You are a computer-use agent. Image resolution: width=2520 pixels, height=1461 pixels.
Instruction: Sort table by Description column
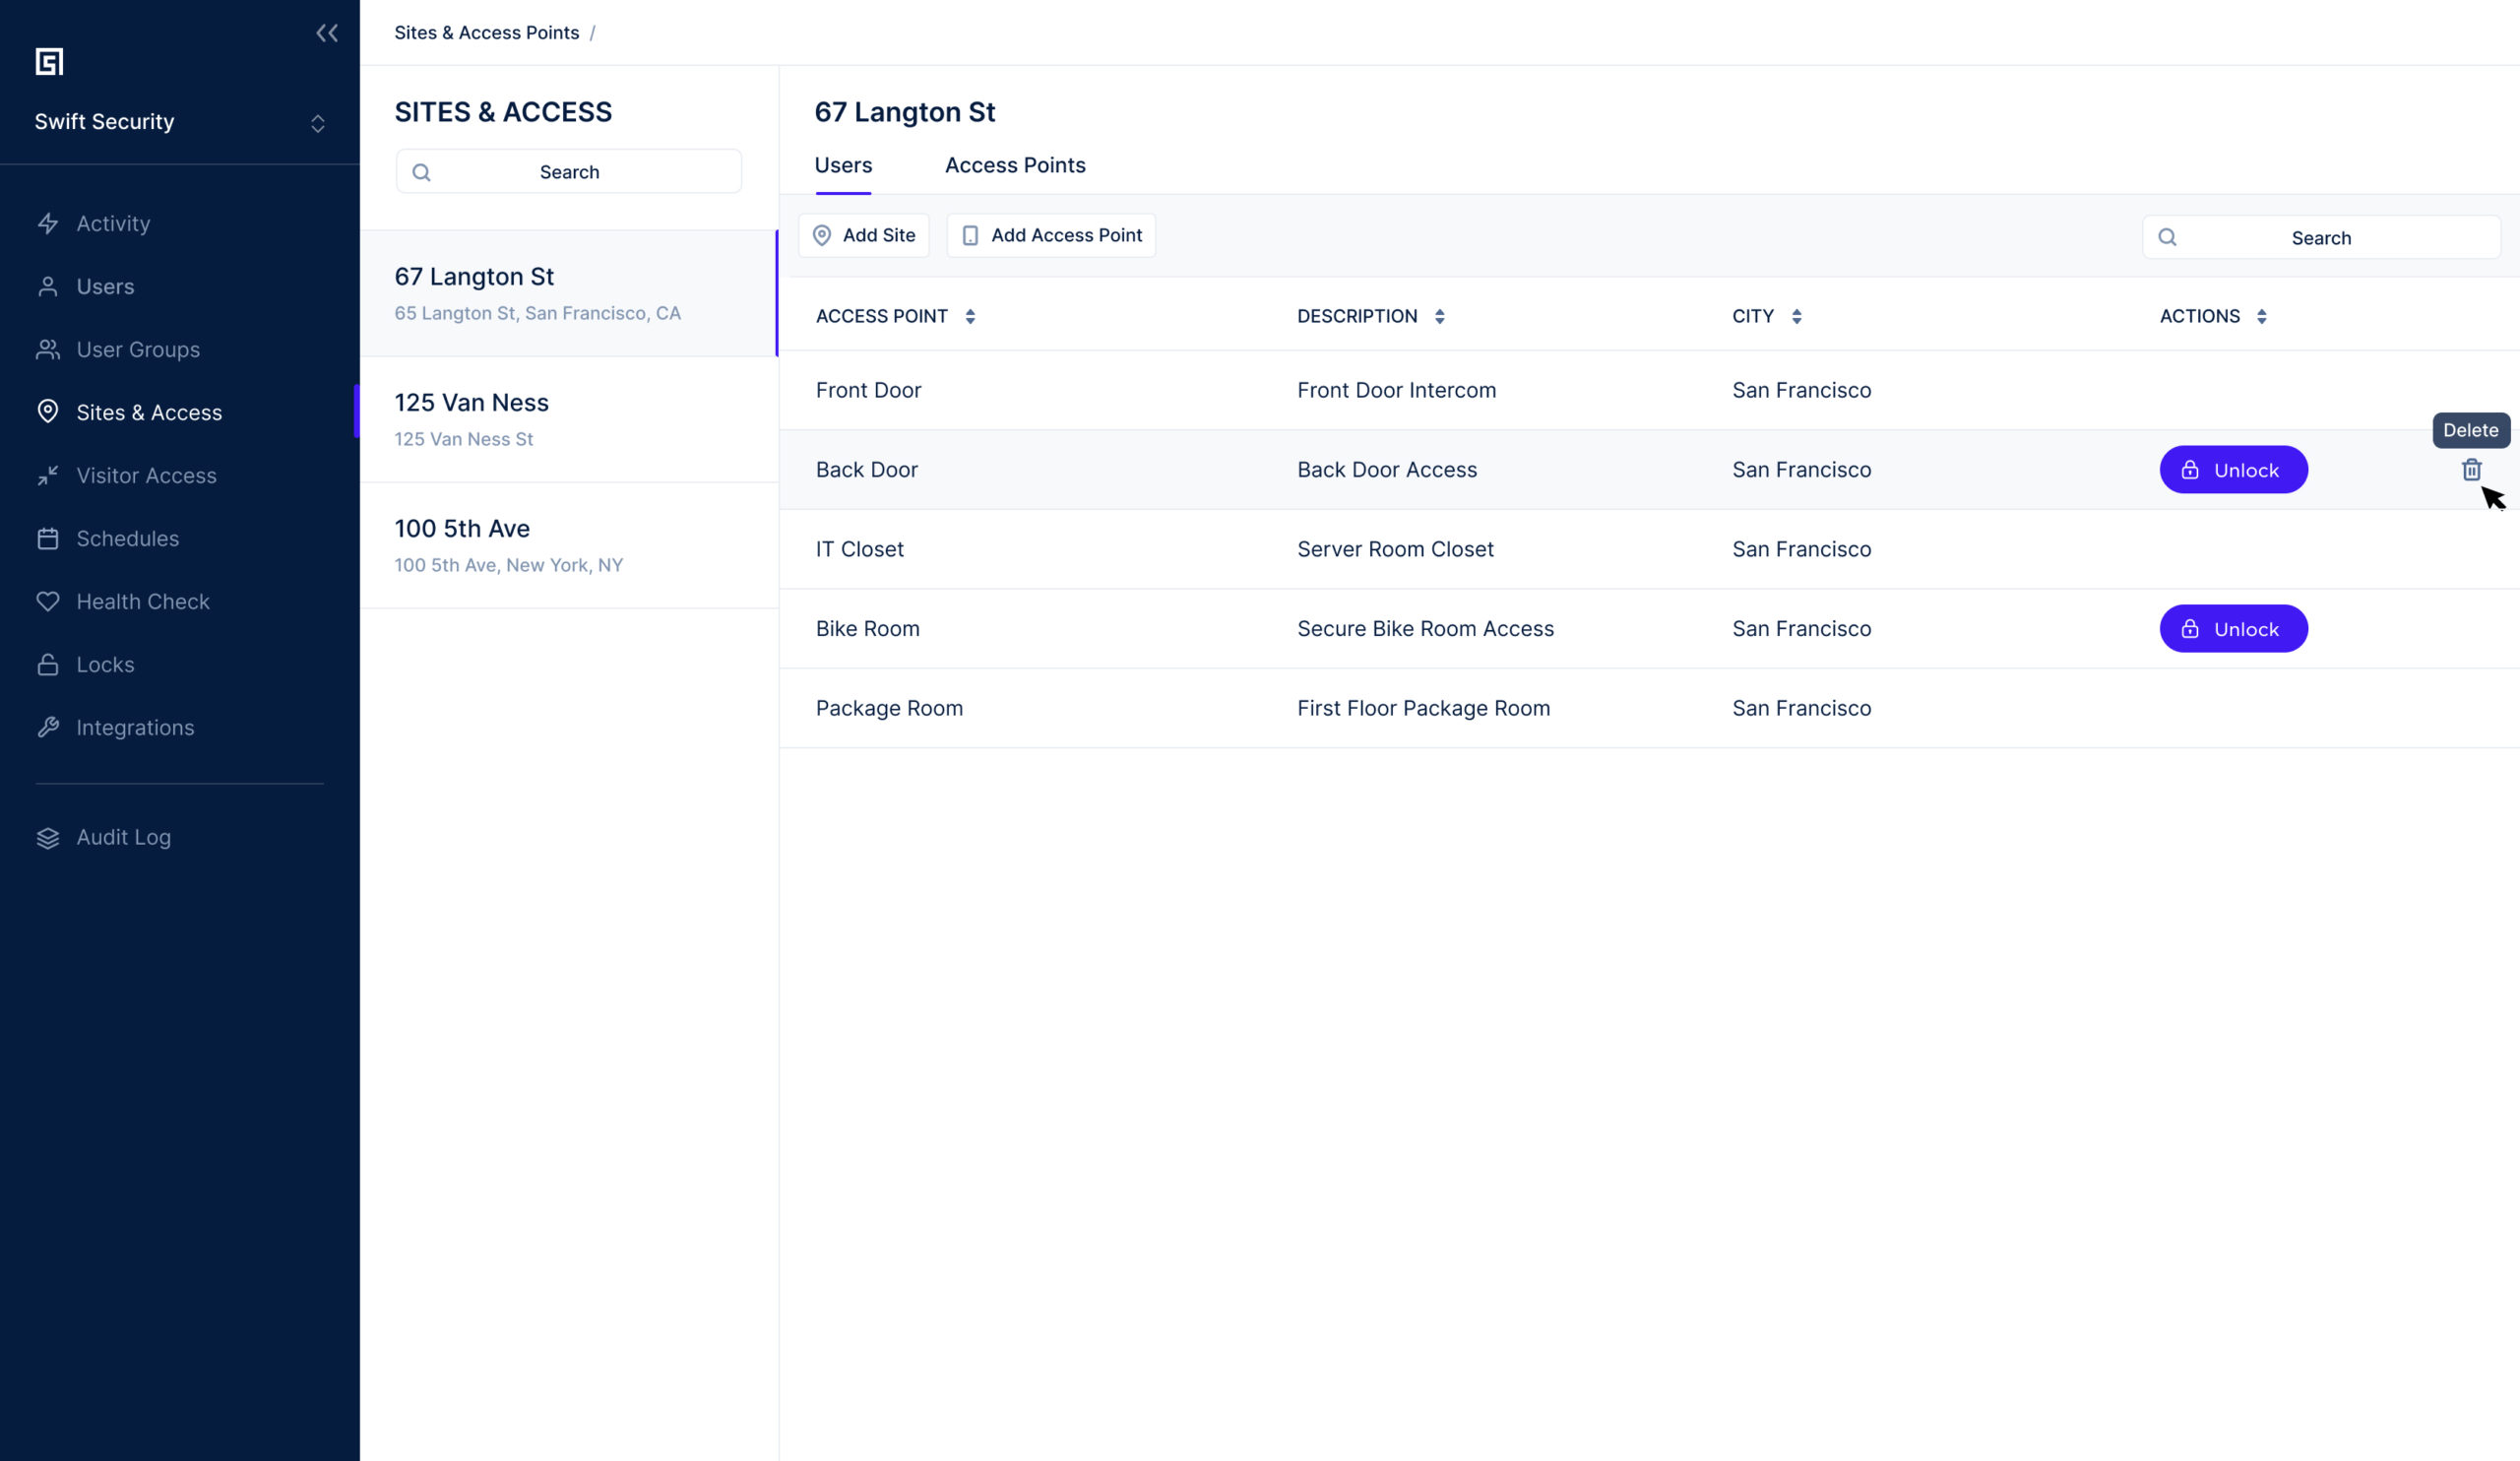coord(1439,316)
